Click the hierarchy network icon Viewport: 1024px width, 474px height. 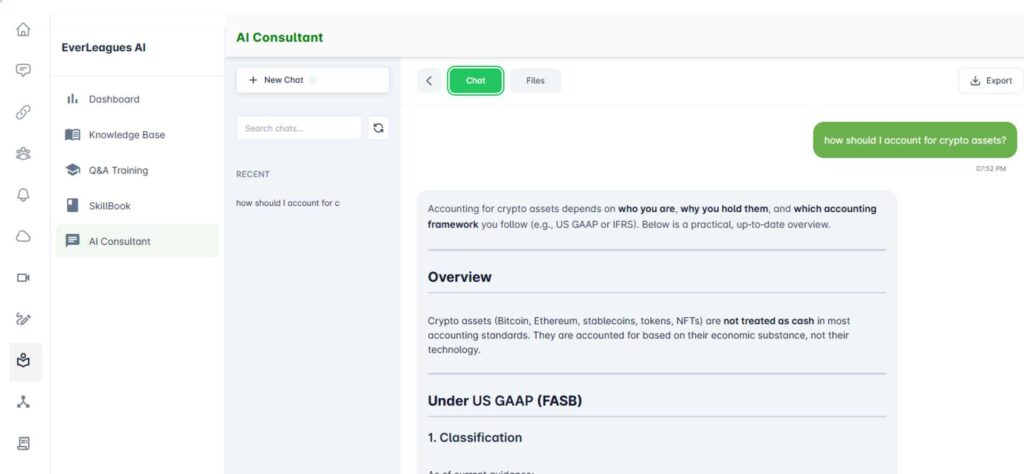click(24, 402)
